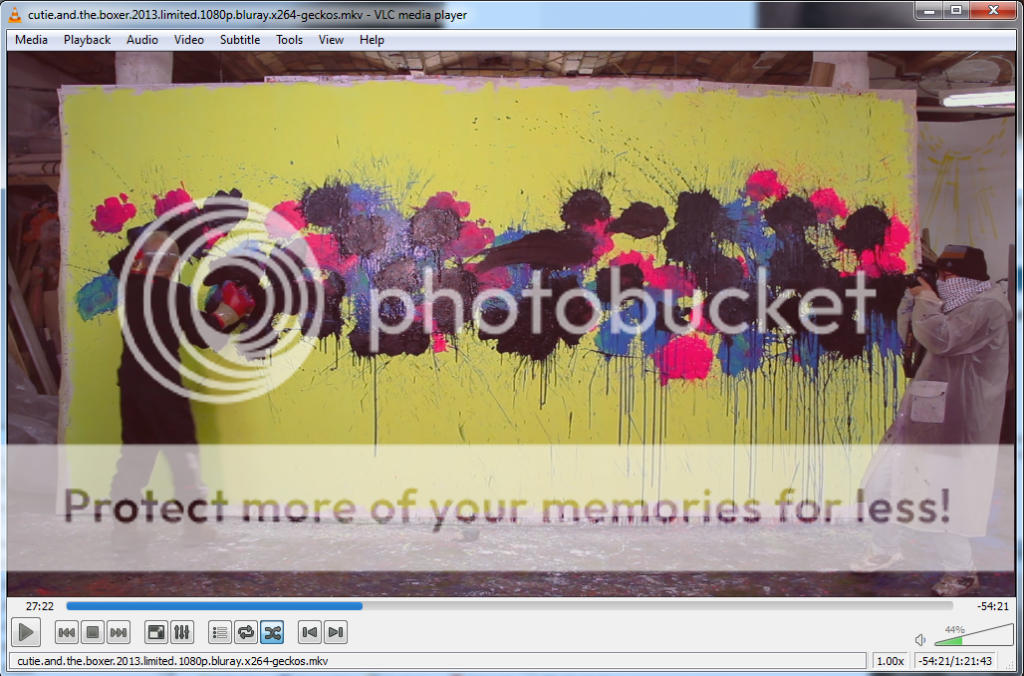The width and height of the screenshot is (1024, 676).
Task: Open the Video menu
Action: point(189,40)
